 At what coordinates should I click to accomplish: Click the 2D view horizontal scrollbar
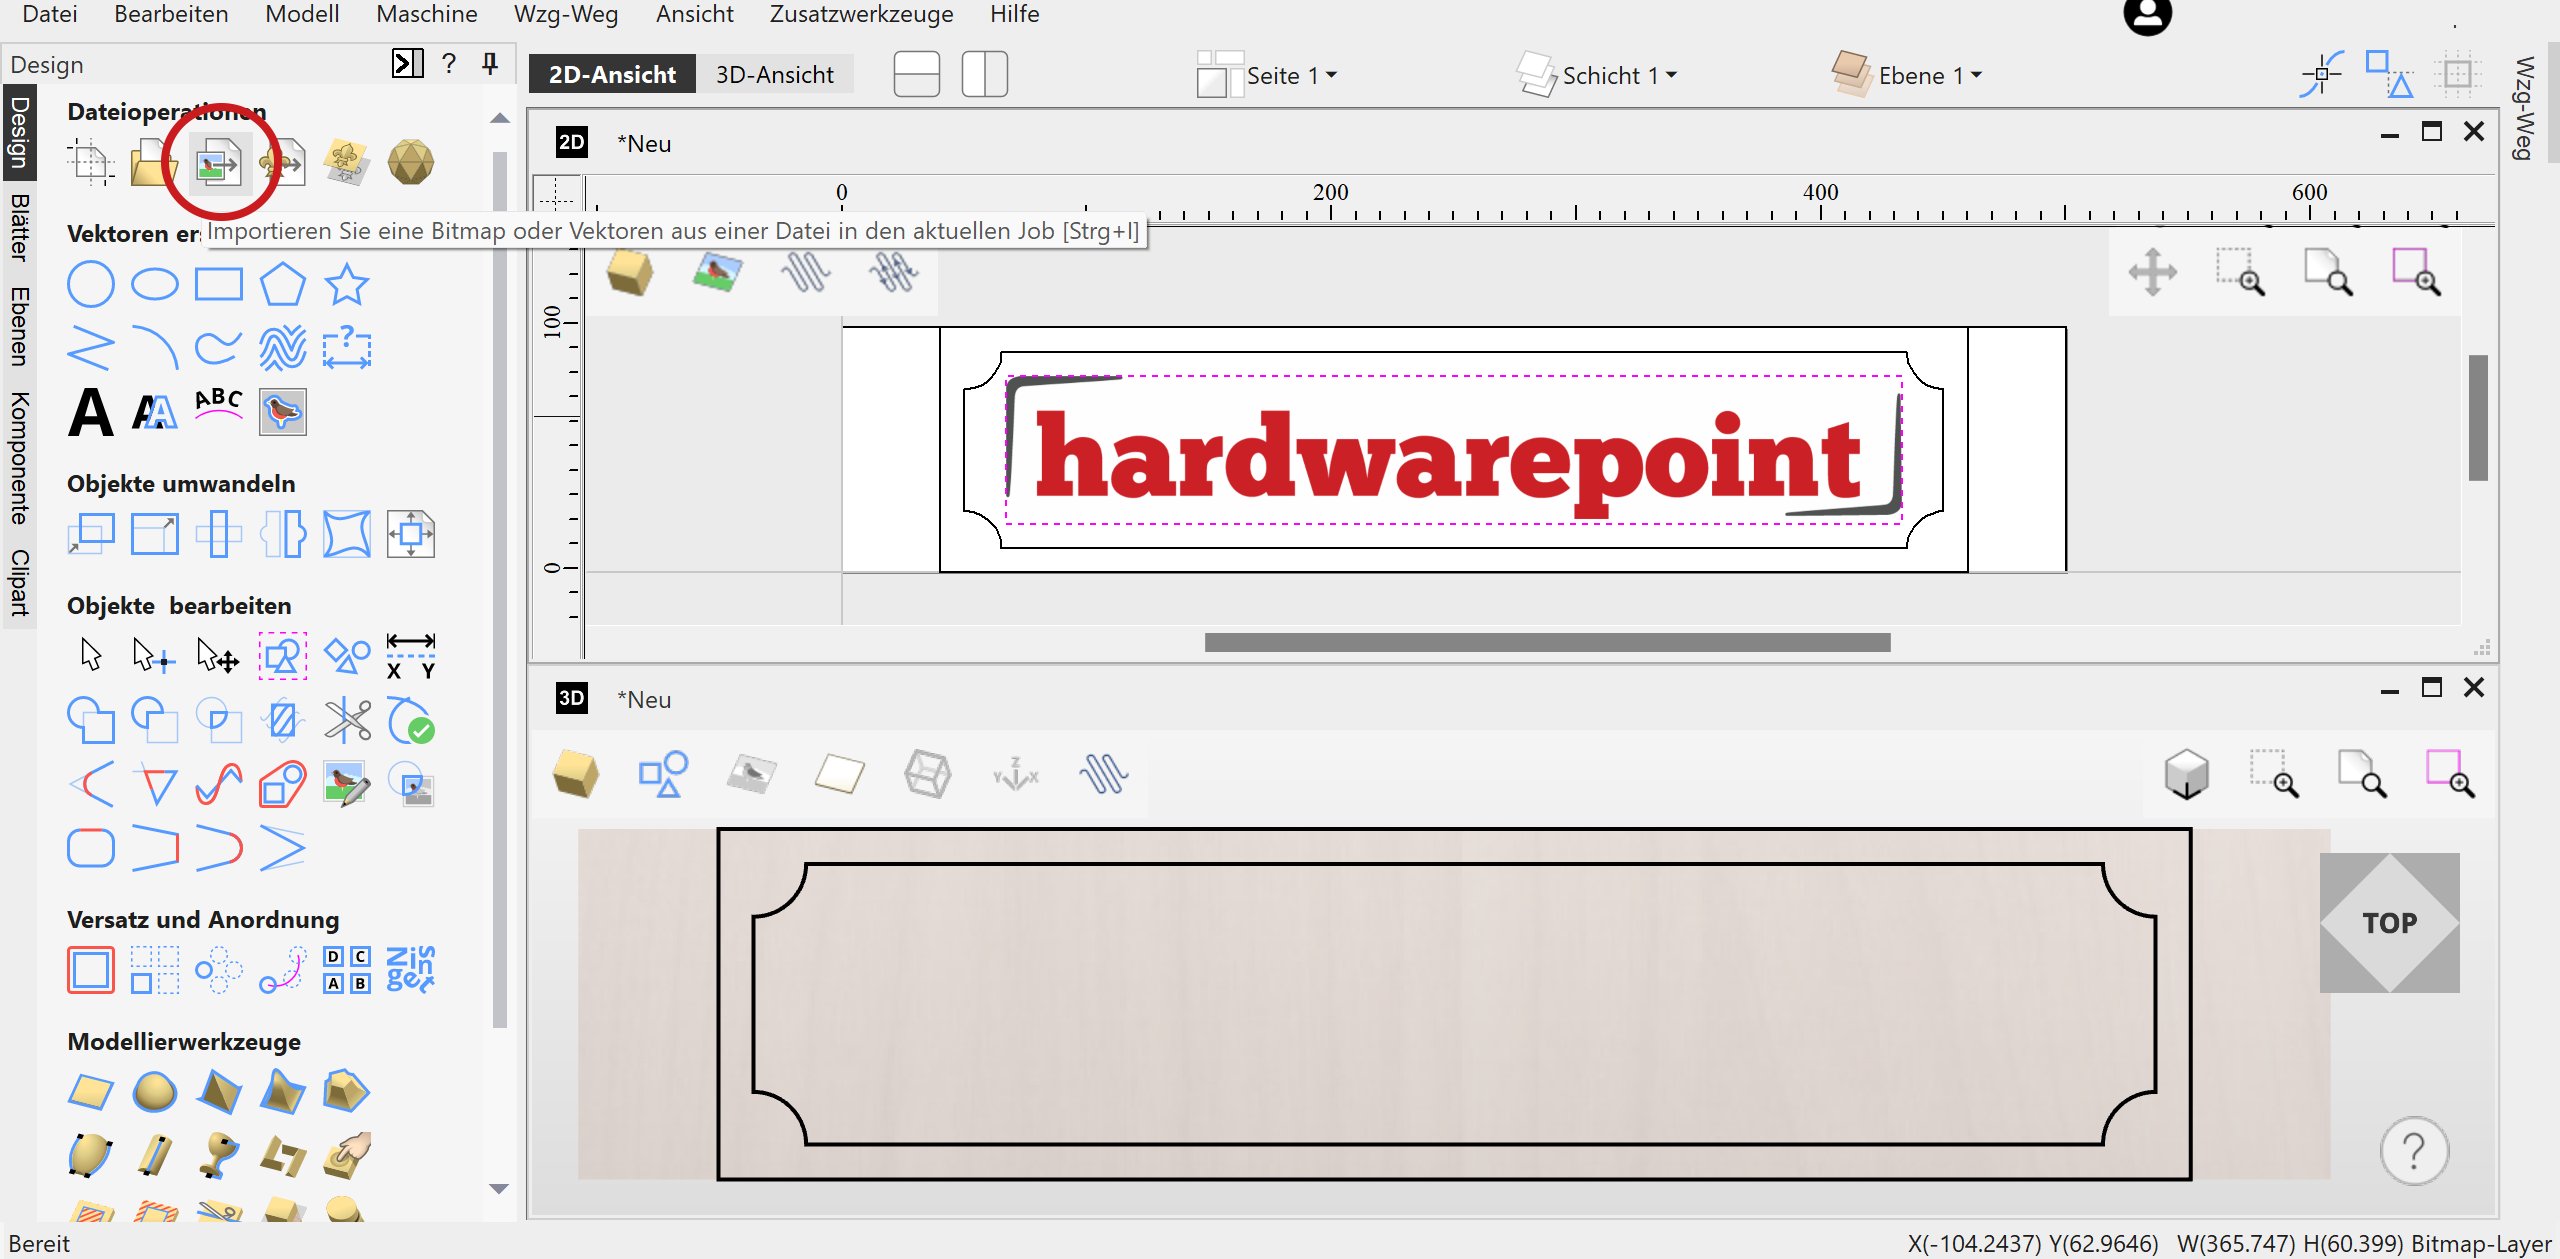pos(1547,642)
